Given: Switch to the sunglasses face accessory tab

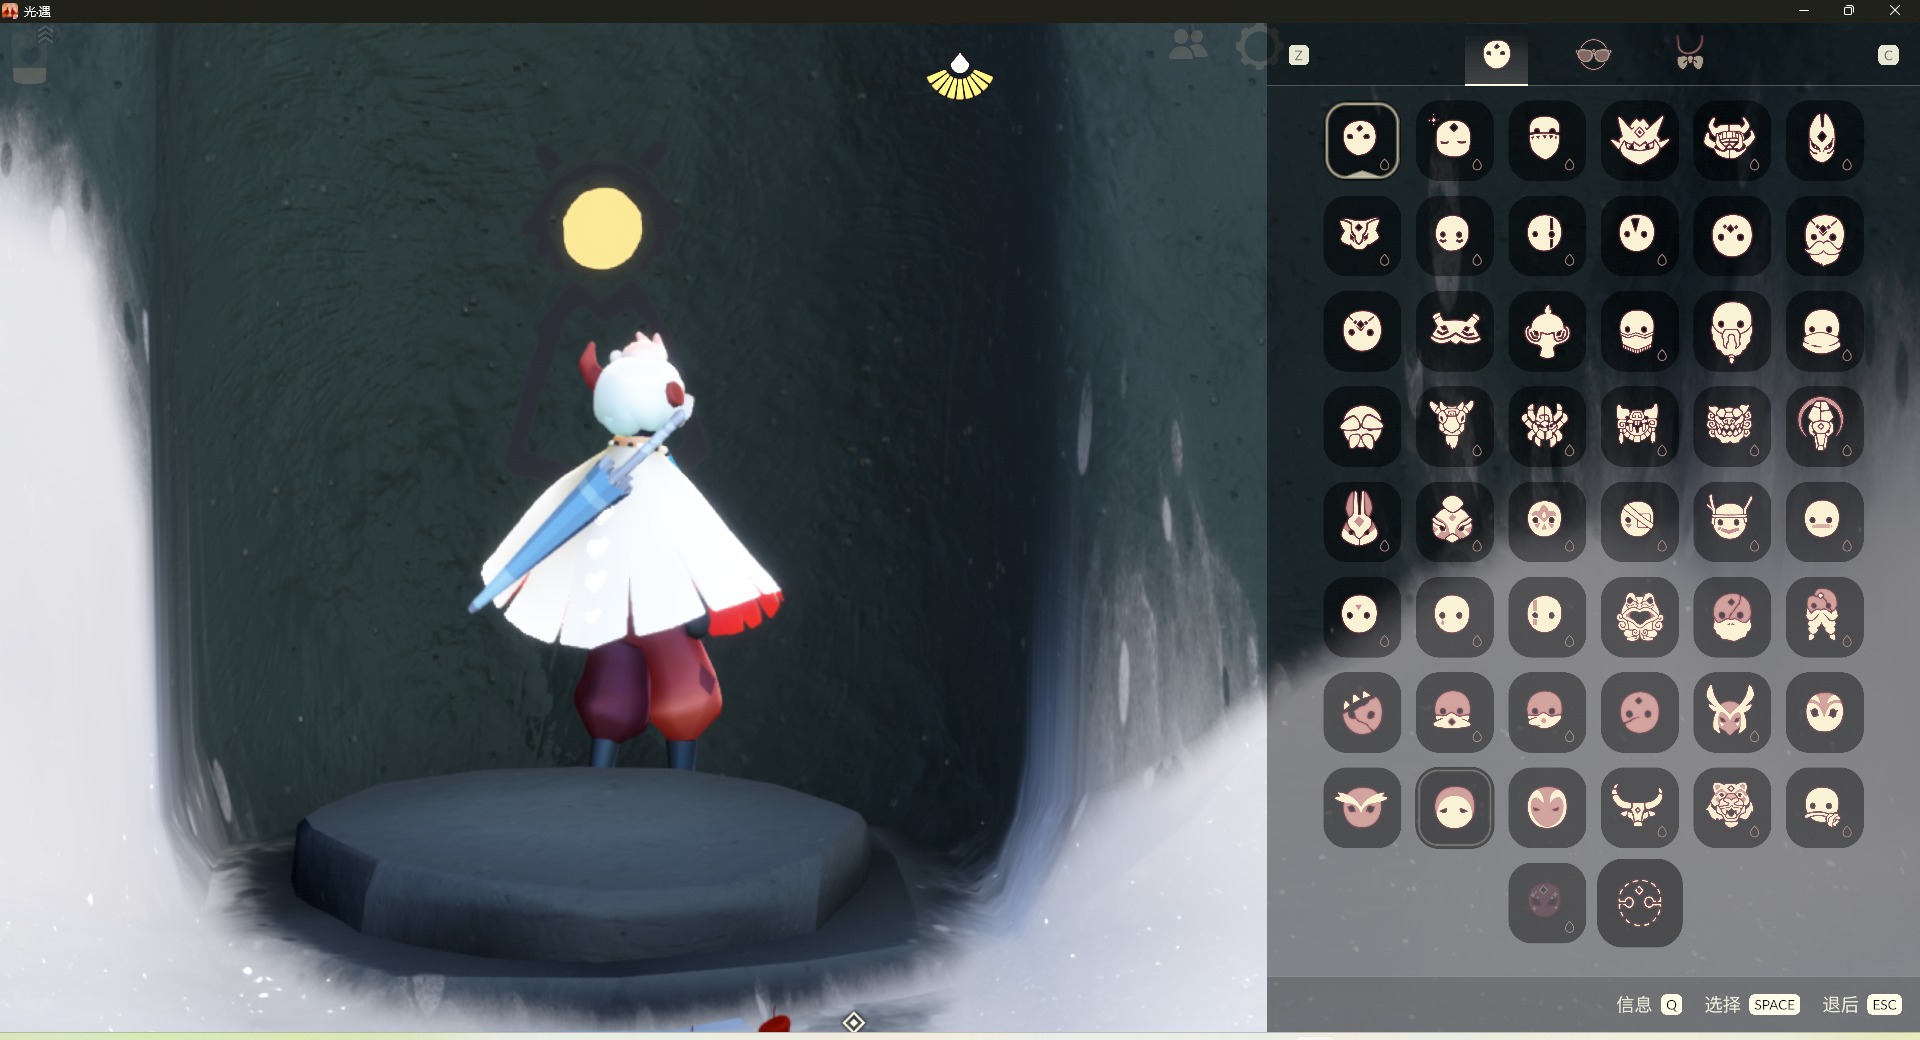Looking at the screenshot, I should [1593, 55].
